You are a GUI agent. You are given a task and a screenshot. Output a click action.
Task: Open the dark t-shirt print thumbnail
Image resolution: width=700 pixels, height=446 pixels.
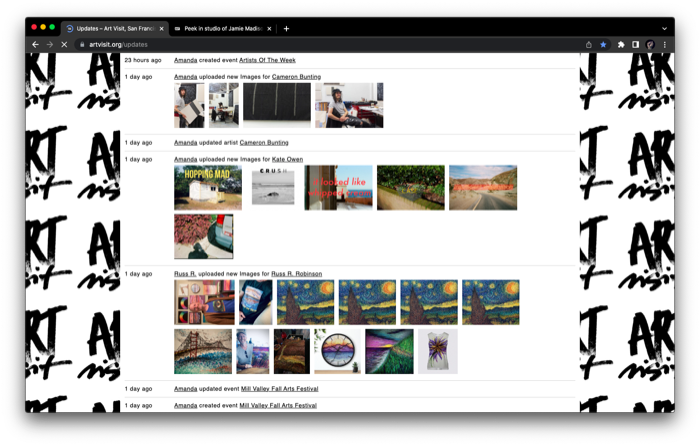coord(255,302)
